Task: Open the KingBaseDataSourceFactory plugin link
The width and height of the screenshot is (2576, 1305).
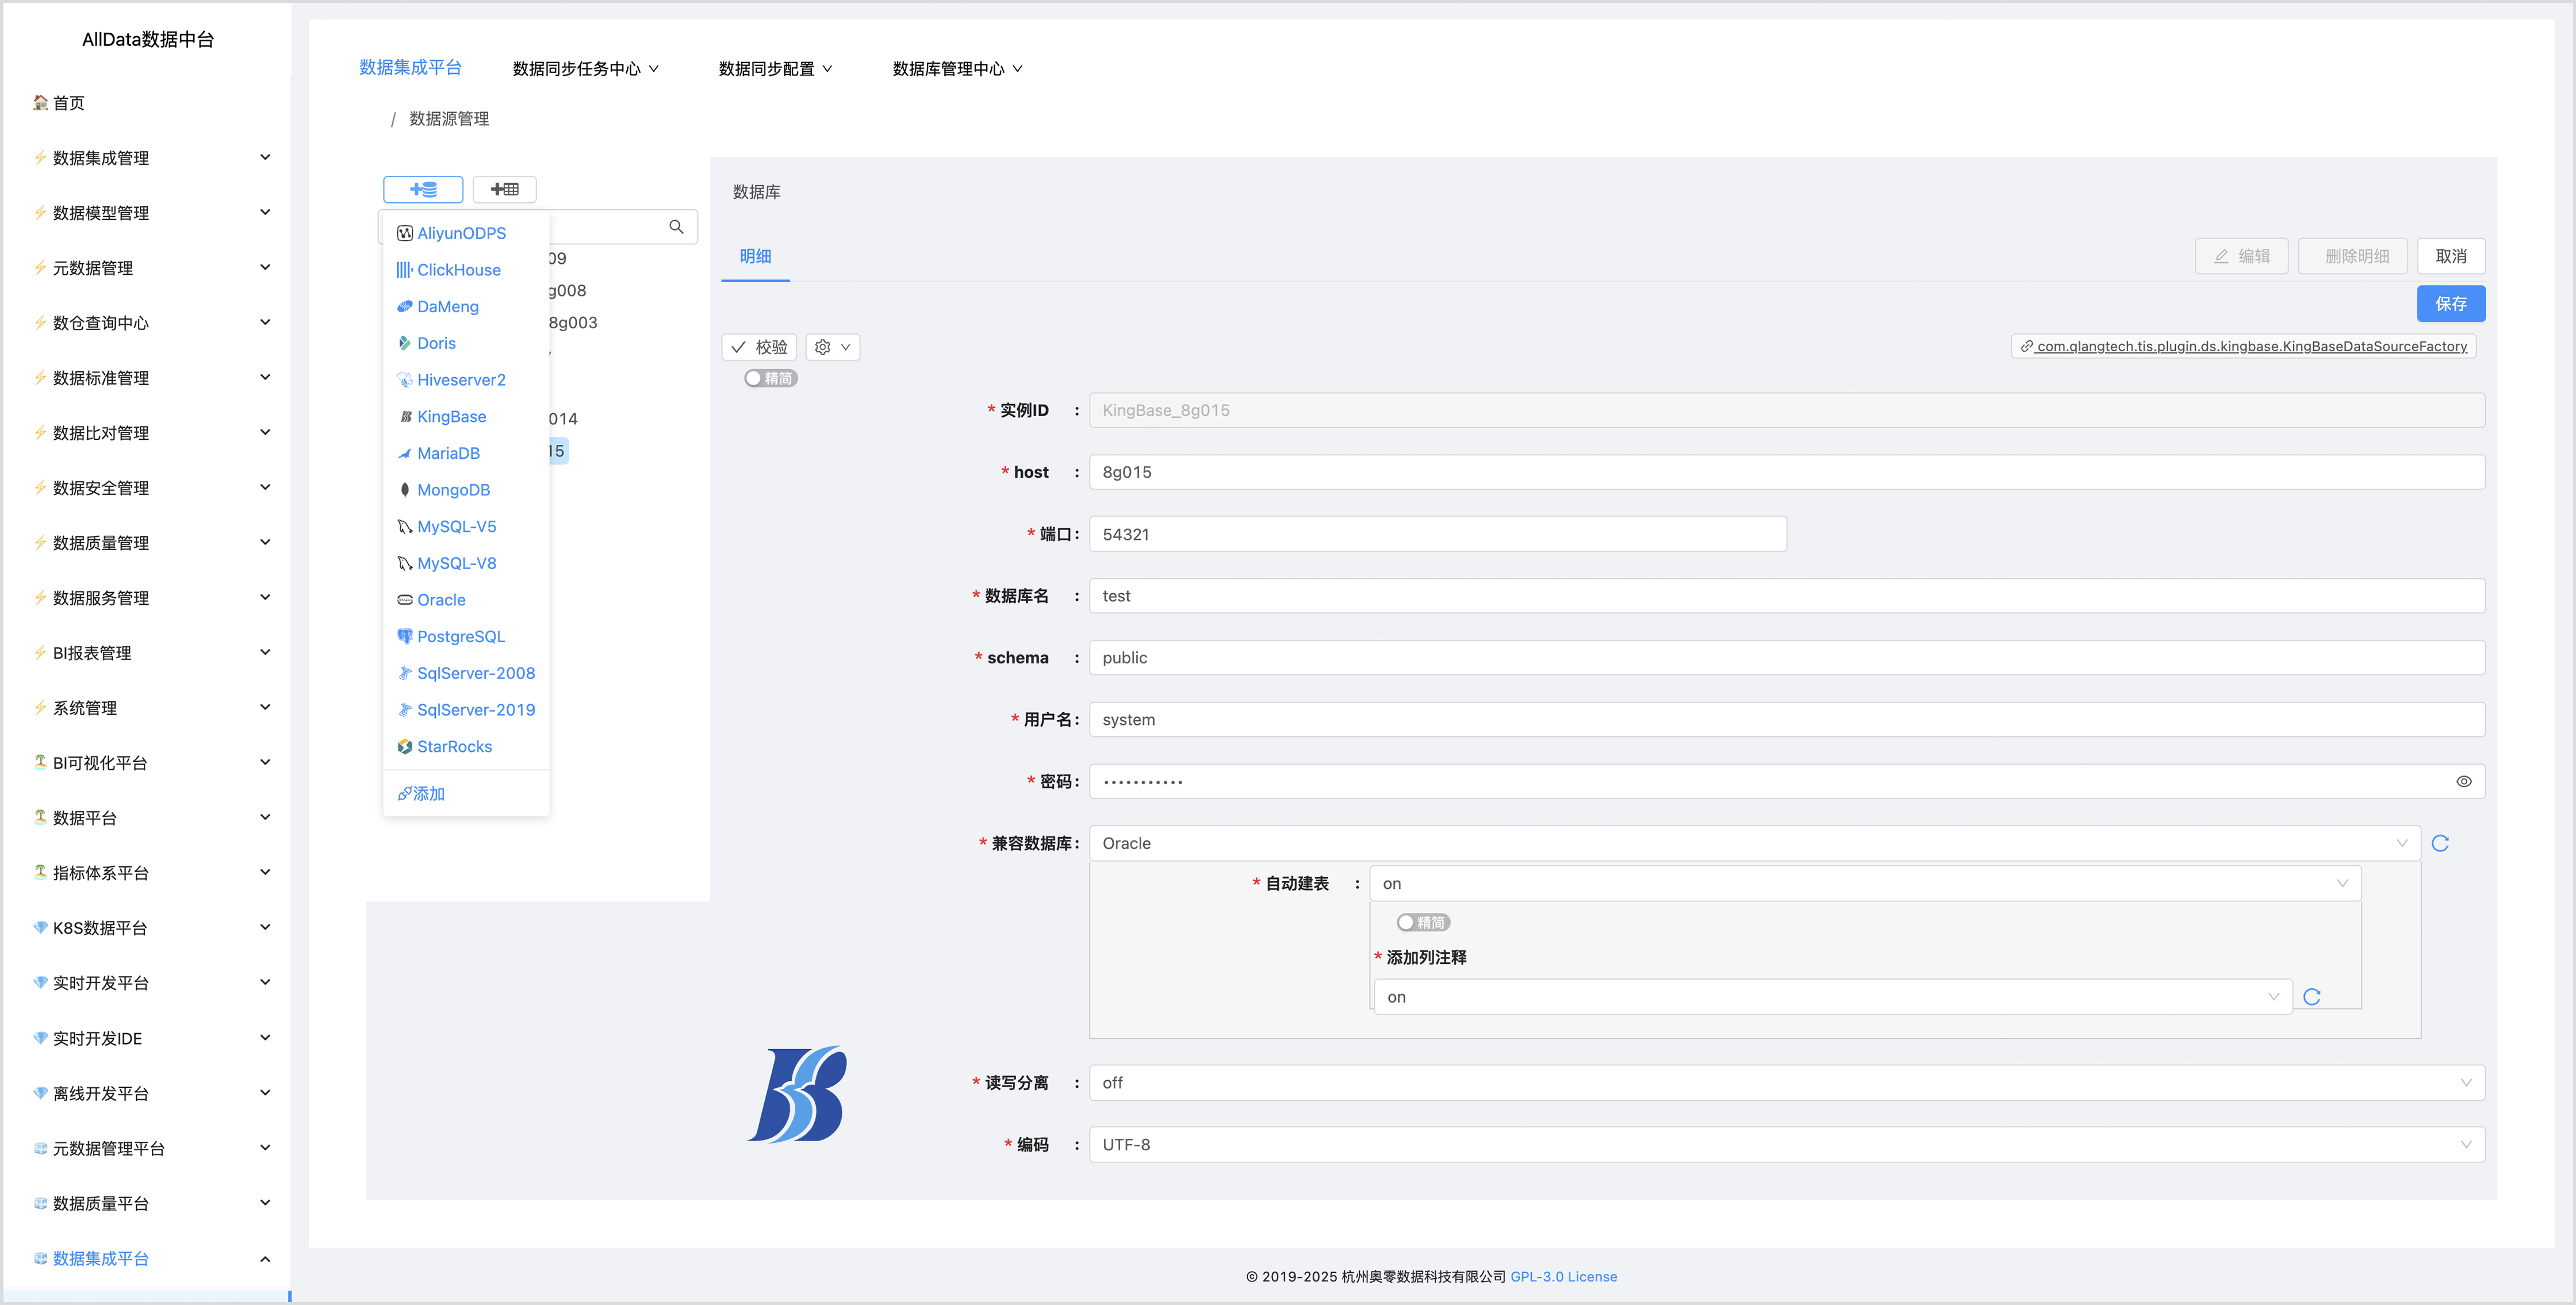Action: (x=2250, y=346)
